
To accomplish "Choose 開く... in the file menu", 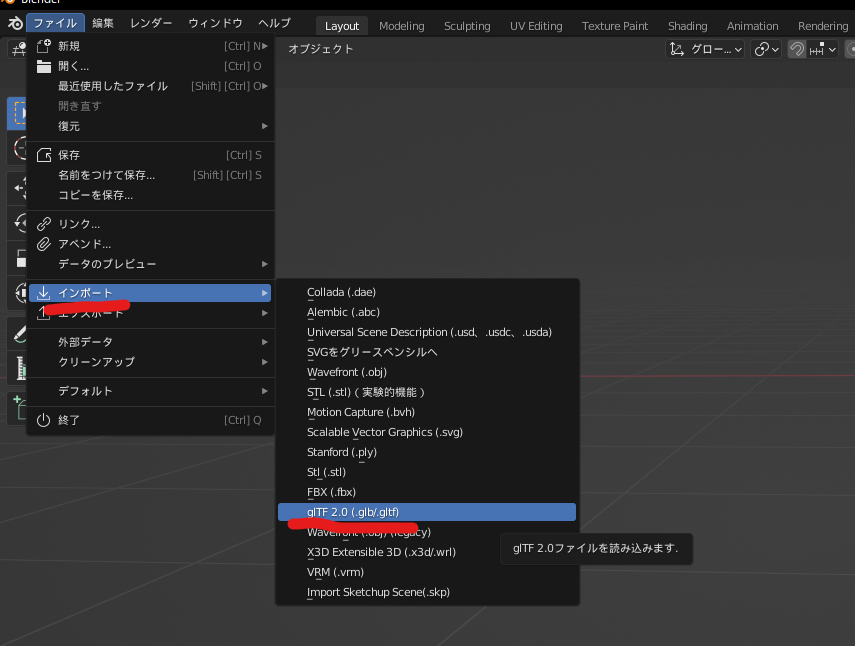I will click(x=150, y=66).
